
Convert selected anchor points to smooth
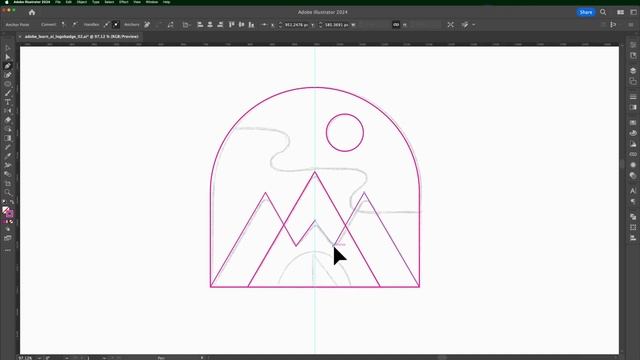point(75,24)
